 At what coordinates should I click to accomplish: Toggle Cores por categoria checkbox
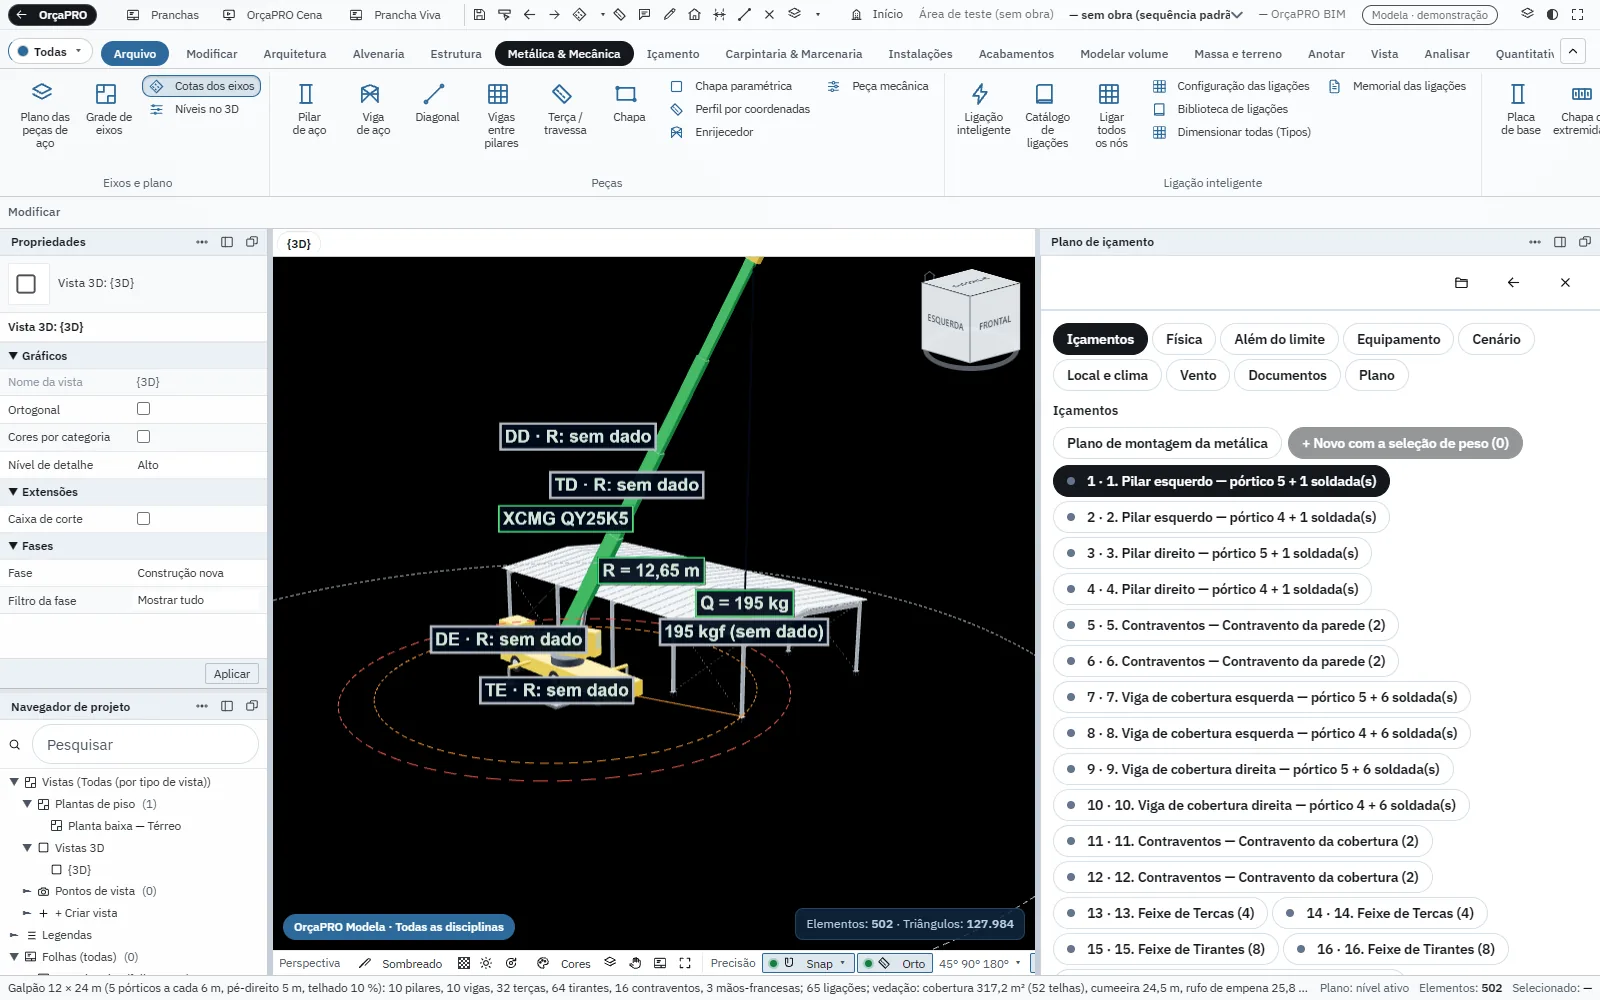pyautogui.click(x=143, y=437)
